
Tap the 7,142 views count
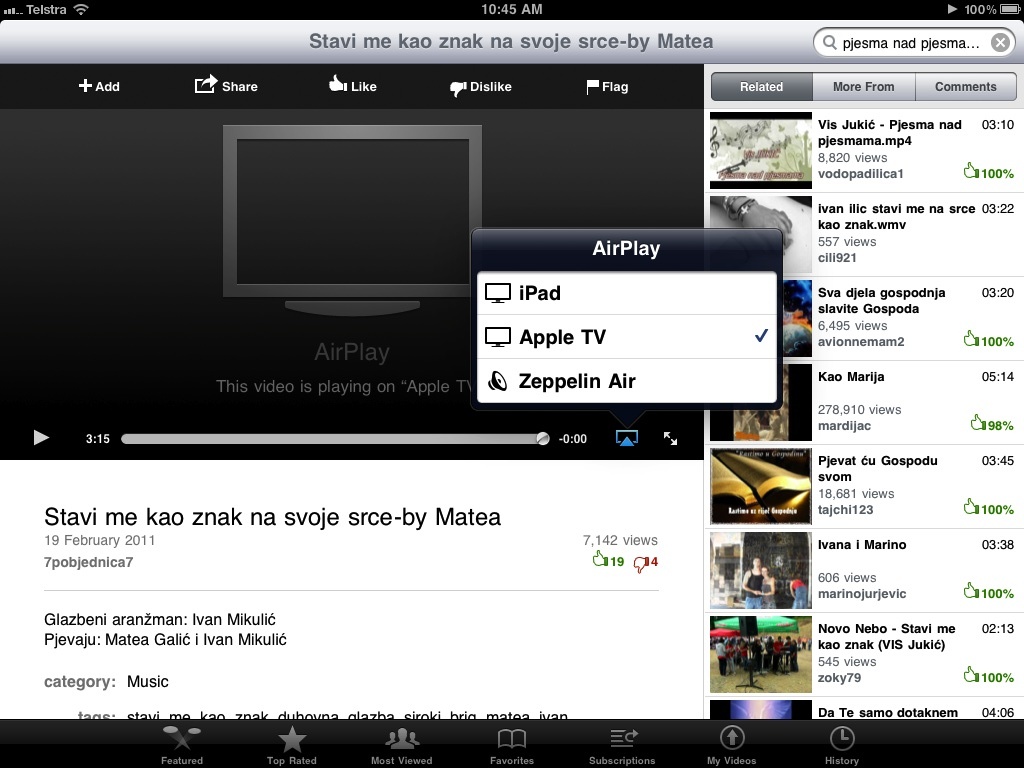point(620,540)
